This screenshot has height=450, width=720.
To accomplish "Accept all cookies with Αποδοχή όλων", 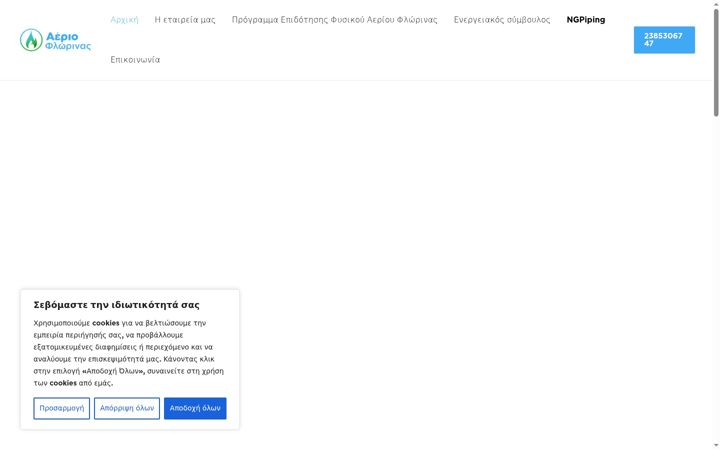I will click(195, 408).
